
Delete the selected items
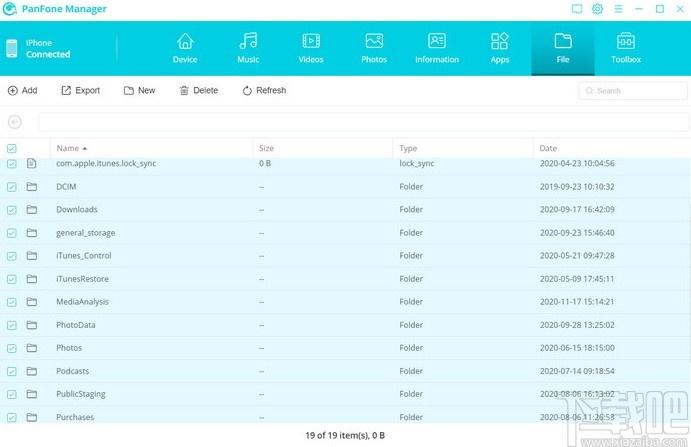199,90
